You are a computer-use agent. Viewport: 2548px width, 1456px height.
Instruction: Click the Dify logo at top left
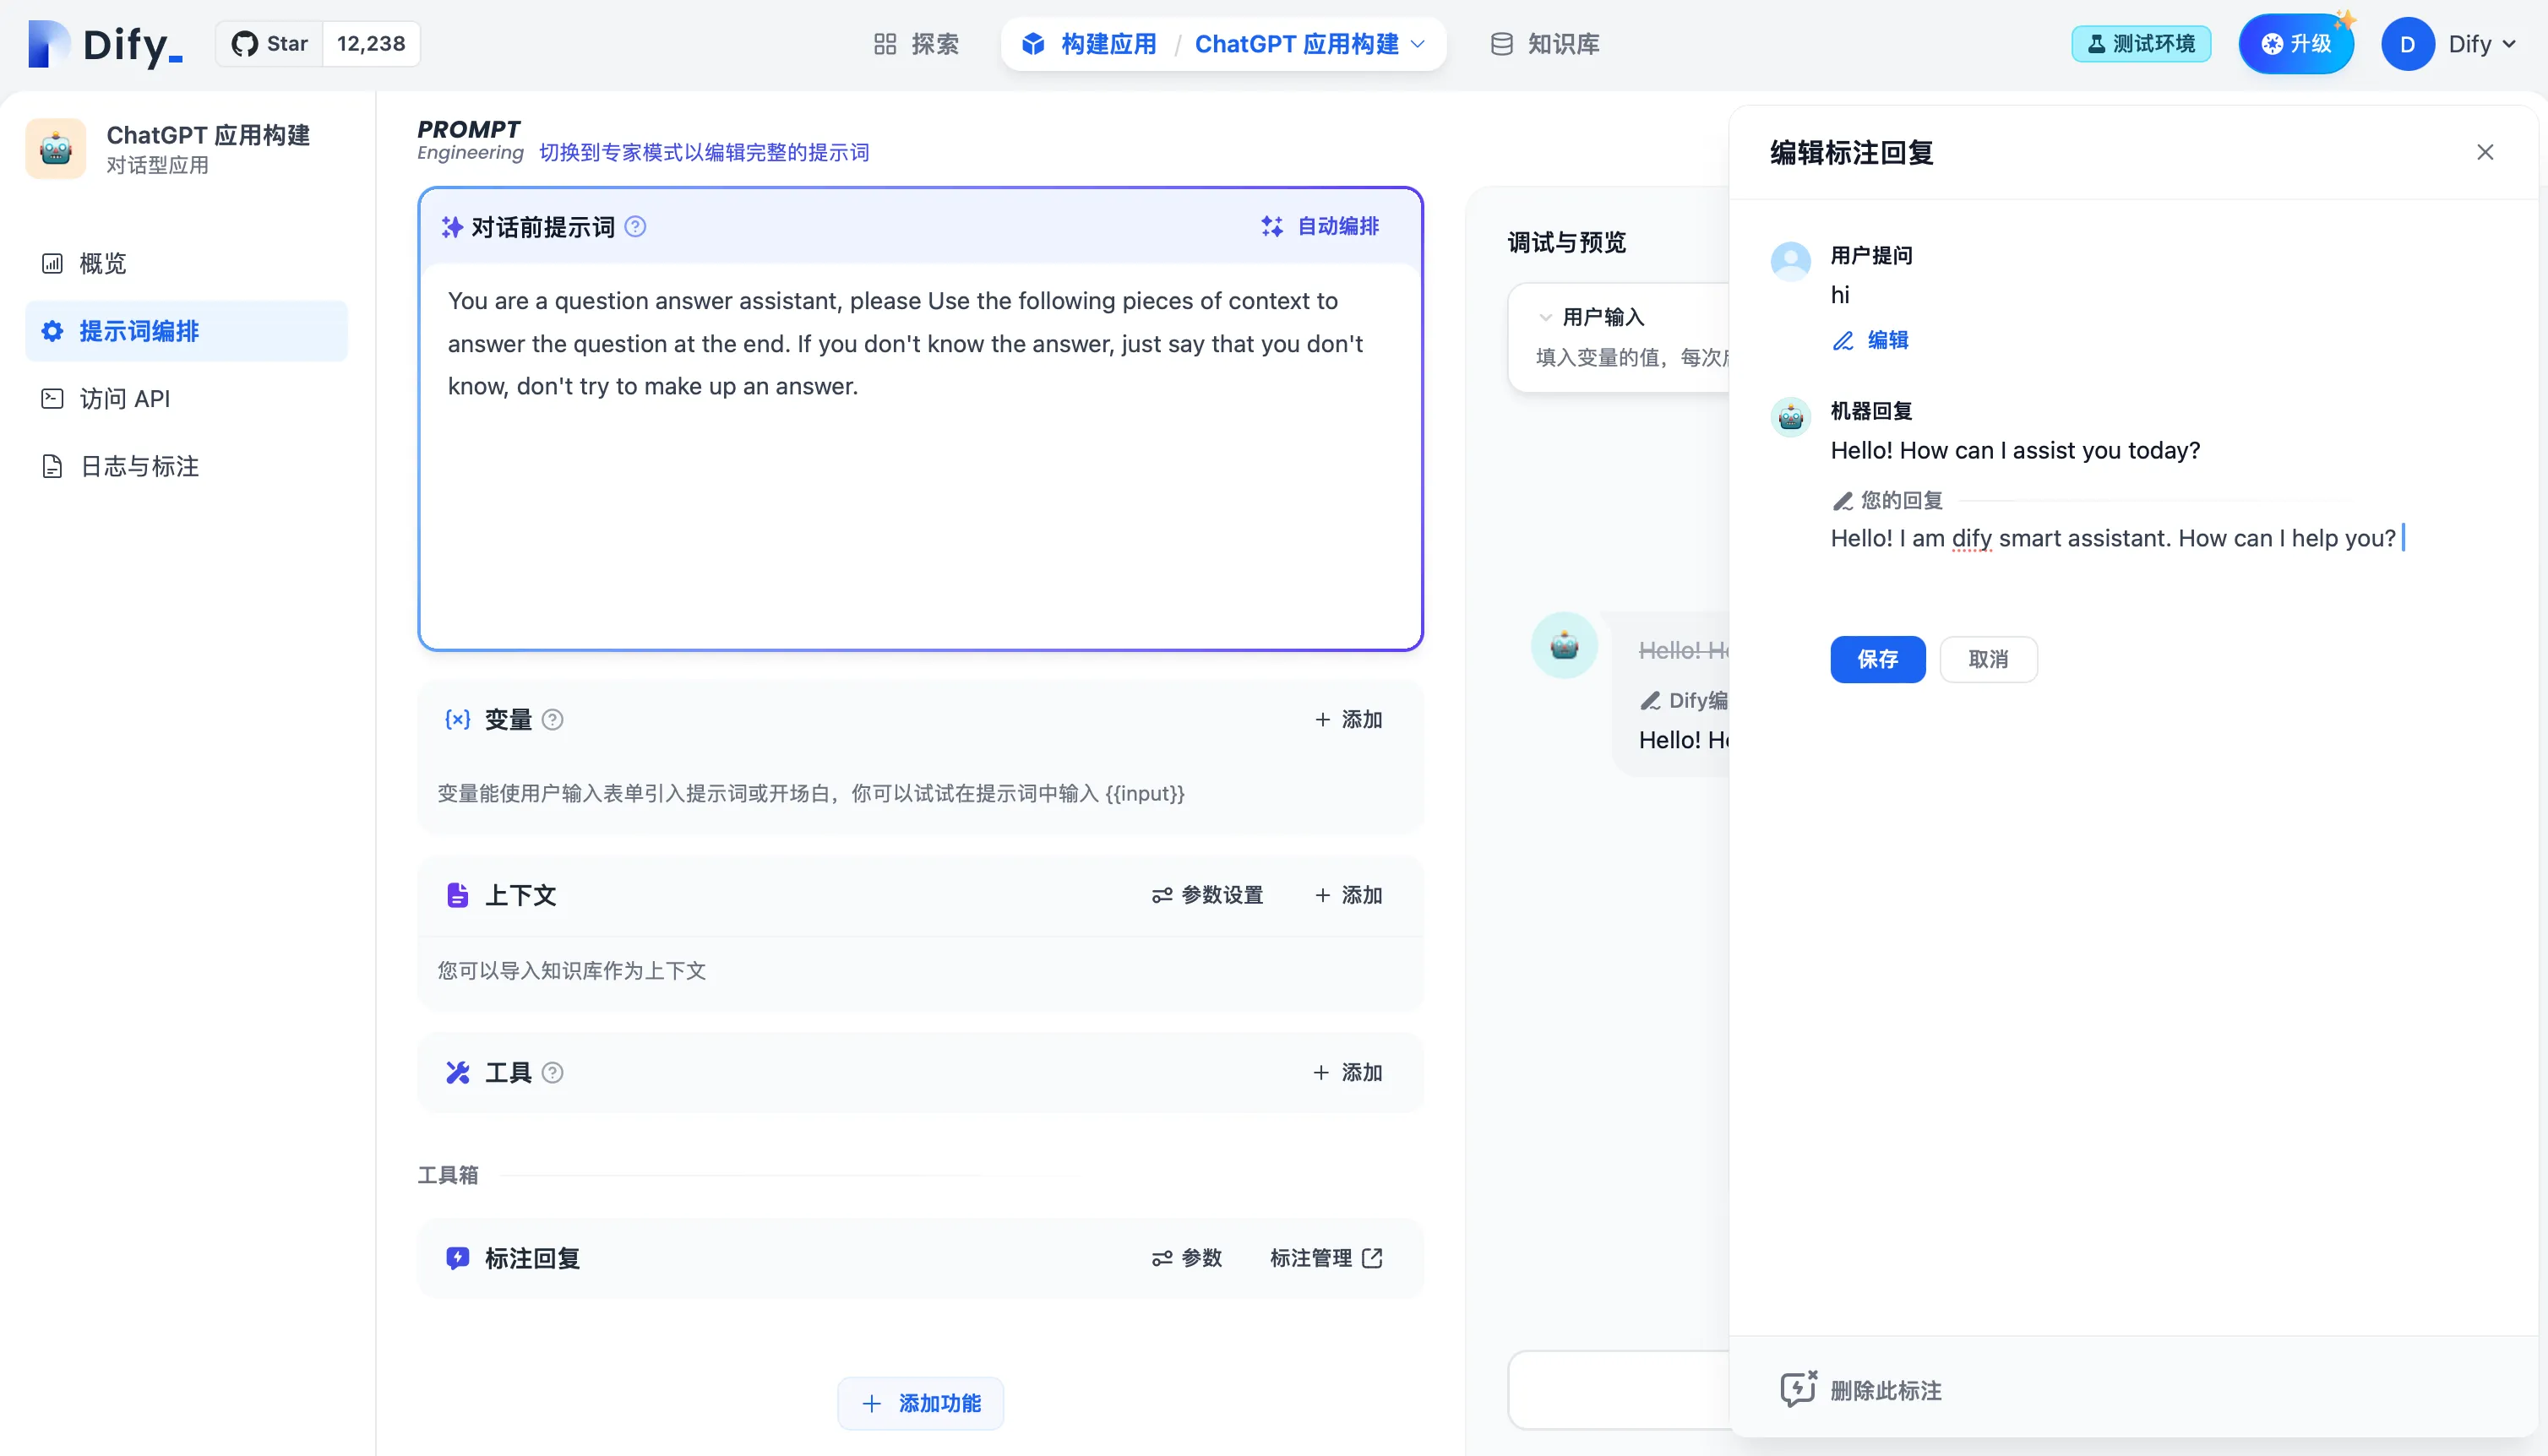105,44
